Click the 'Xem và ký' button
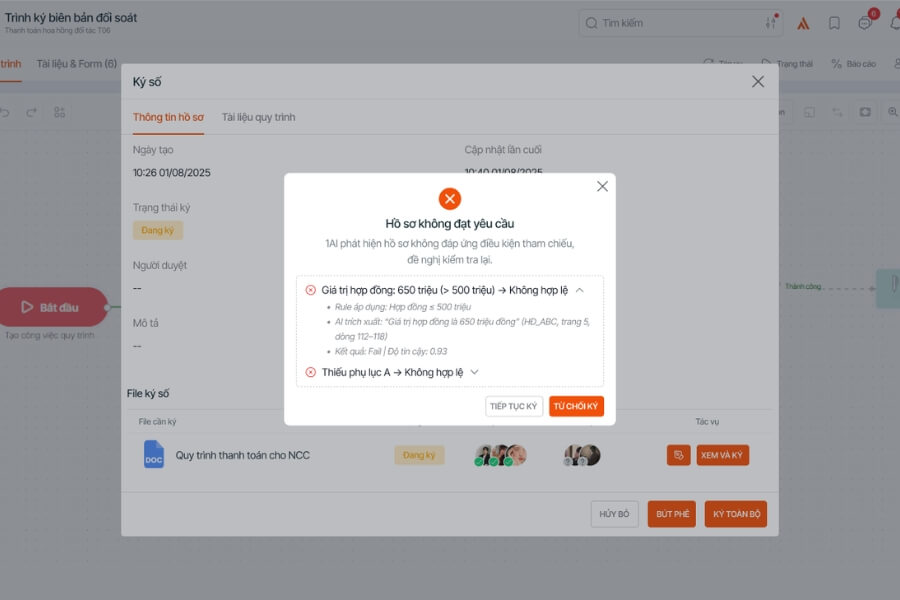The height and width of the screenshot is (600, 900). pyautogui.click(x=723, y=455)
